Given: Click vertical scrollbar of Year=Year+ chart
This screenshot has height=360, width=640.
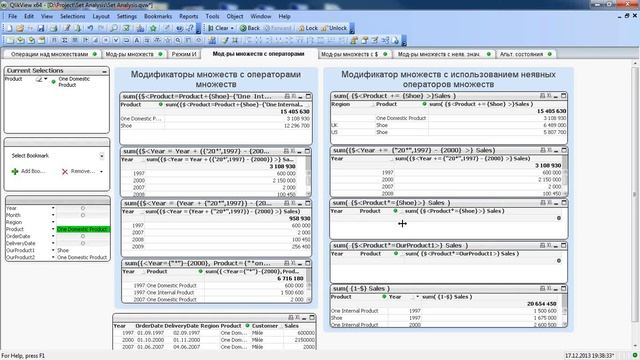Looking at the screenshot, I should pyautogui.click(x=308, y=176).
